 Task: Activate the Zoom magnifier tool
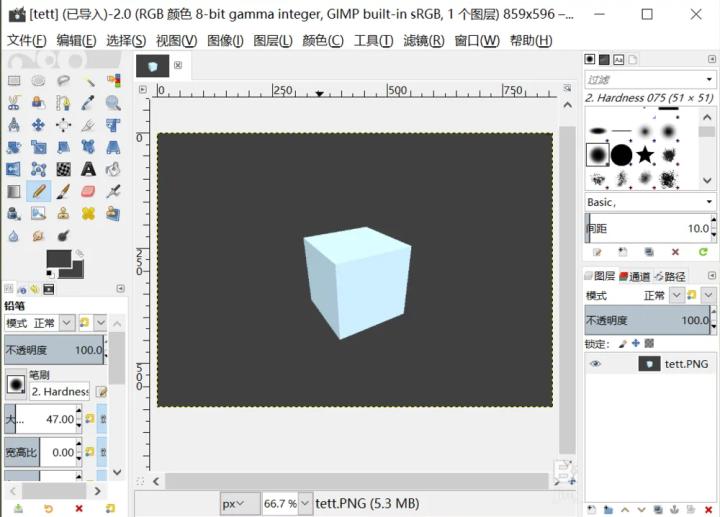(x=113, y=103)
